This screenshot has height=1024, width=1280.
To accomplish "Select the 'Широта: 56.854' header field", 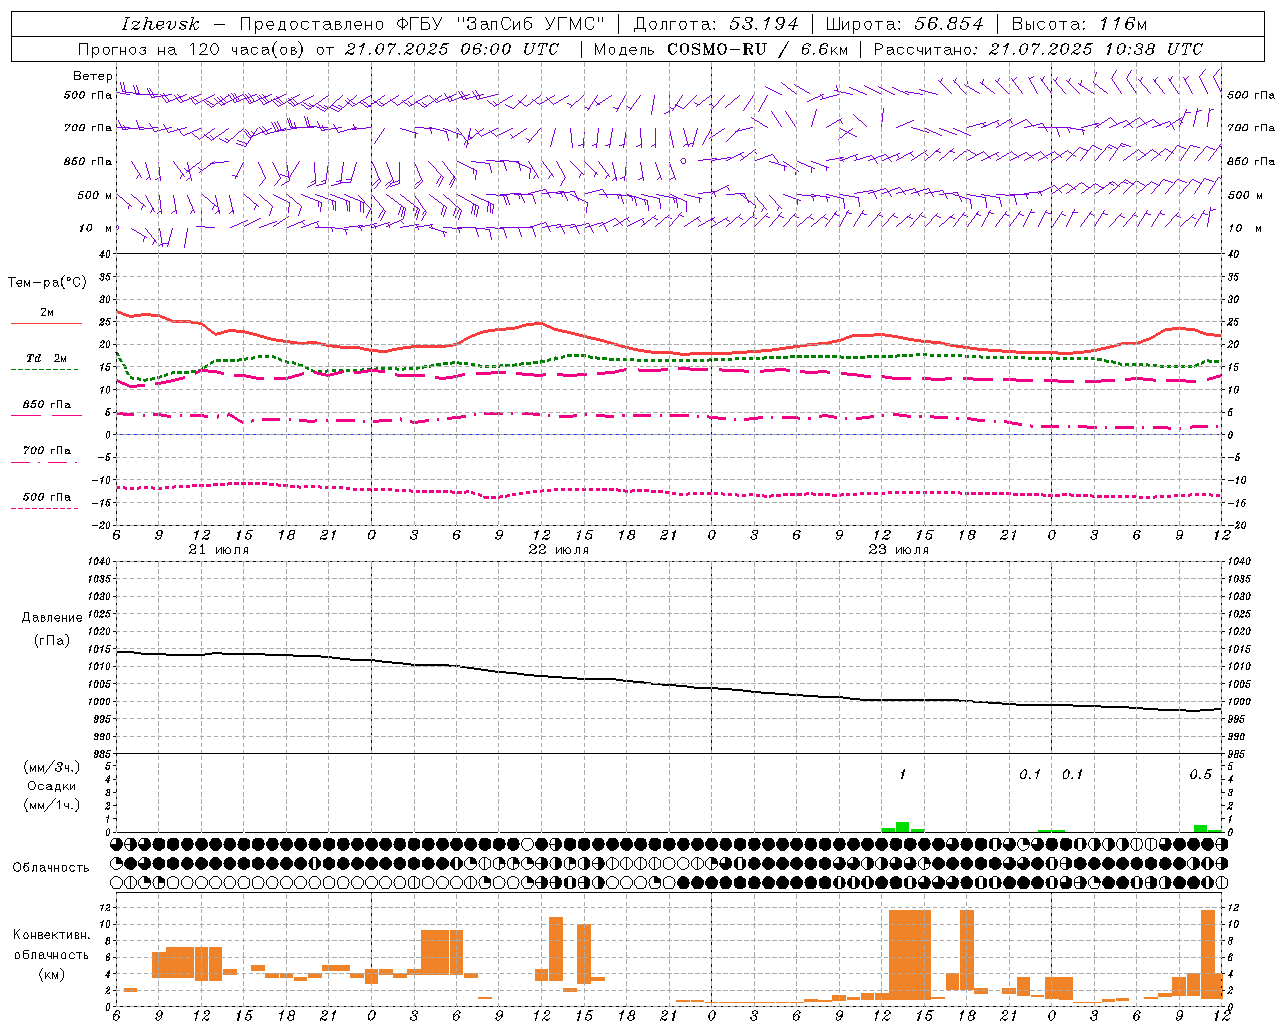I will coord(904,24).
